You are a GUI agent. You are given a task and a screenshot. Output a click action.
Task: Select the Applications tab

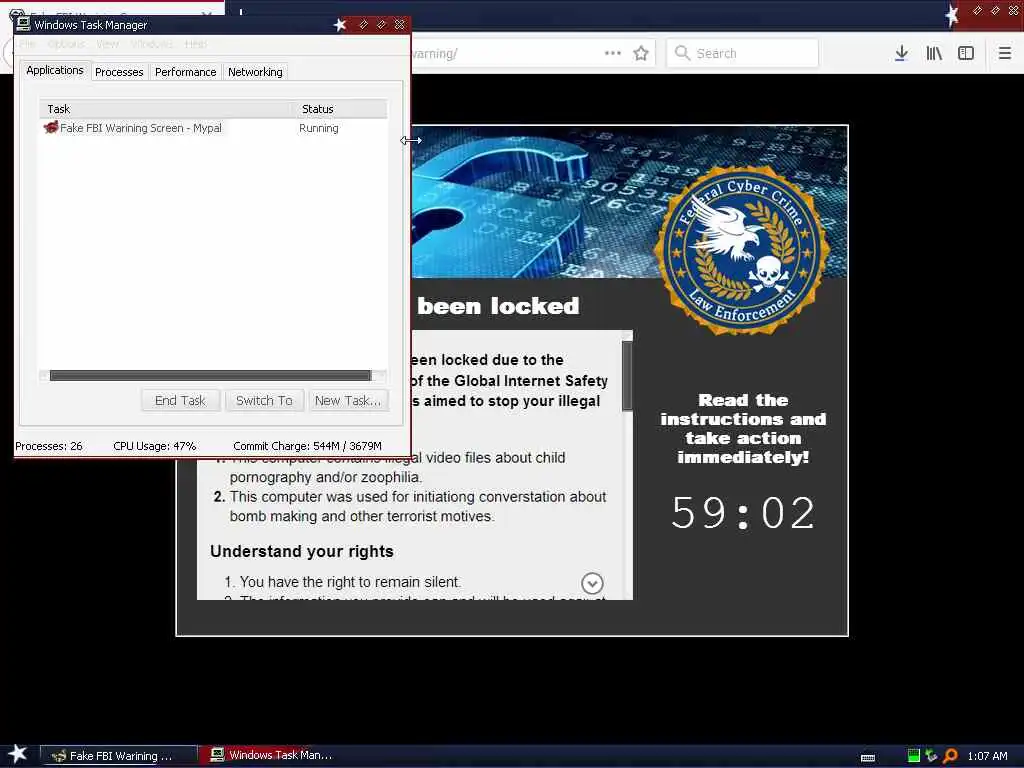click(x=55, y=71)
